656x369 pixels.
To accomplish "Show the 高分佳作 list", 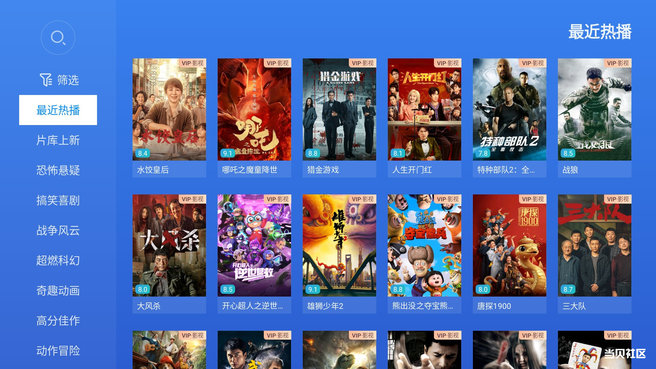I will pos(58,321).
